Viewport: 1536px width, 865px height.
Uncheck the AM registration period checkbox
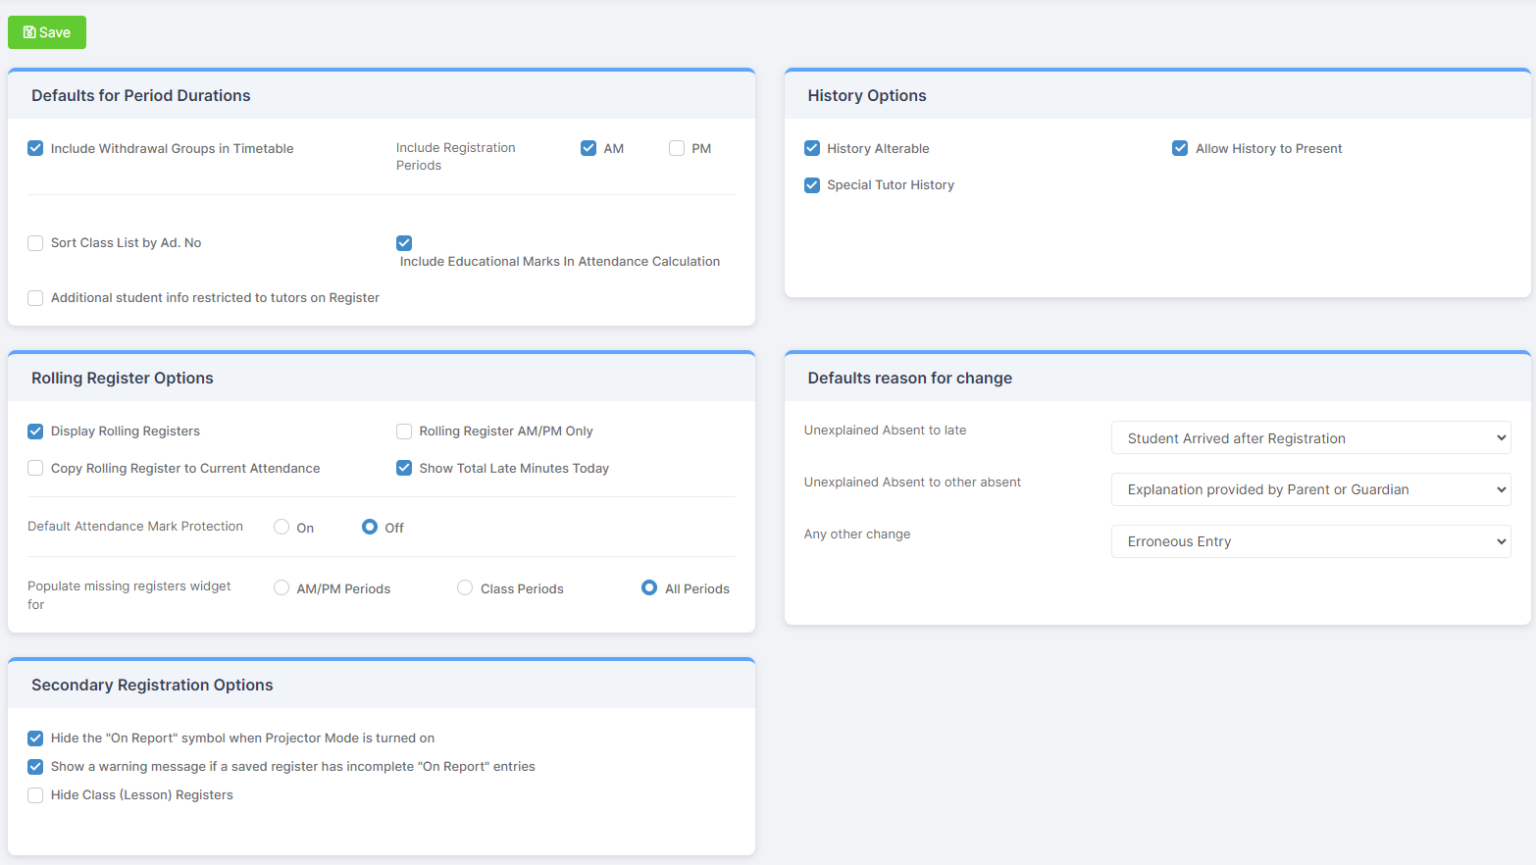click(x=589, y=147)
